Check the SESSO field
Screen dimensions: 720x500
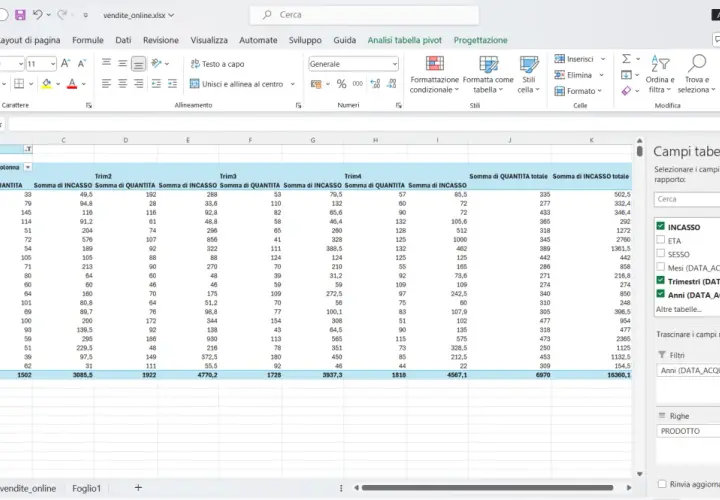click(661, 253)
